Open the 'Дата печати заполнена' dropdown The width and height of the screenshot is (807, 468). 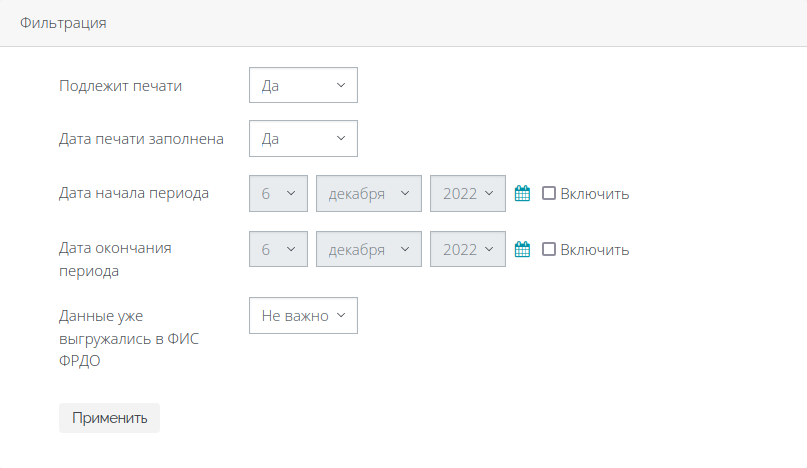(x=303, y=138)
